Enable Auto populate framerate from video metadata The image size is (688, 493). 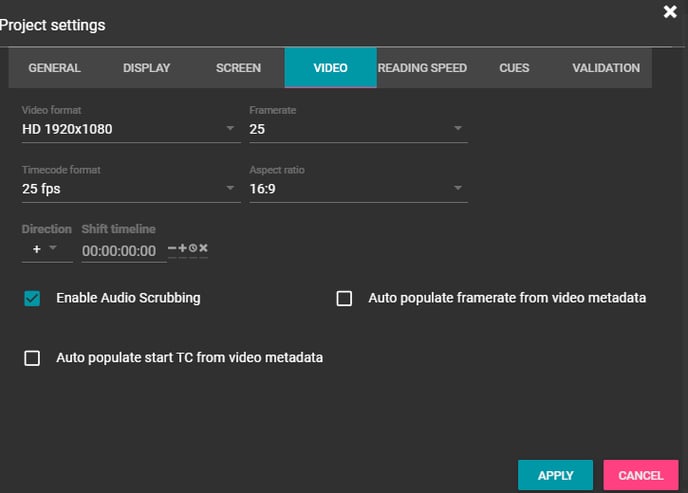point(344,298)
